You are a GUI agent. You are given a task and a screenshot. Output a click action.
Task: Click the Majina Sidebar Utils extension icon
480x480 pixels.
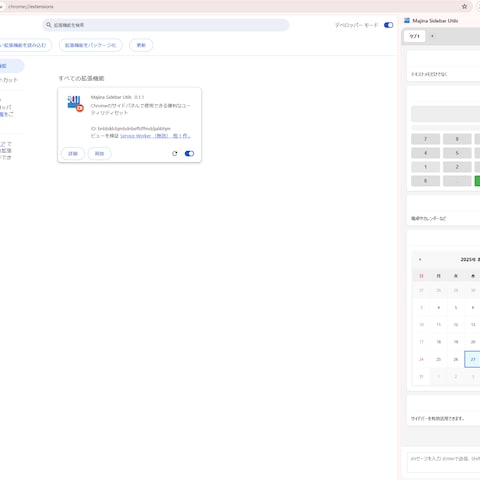pyautogui.click(x=75, y=104)
